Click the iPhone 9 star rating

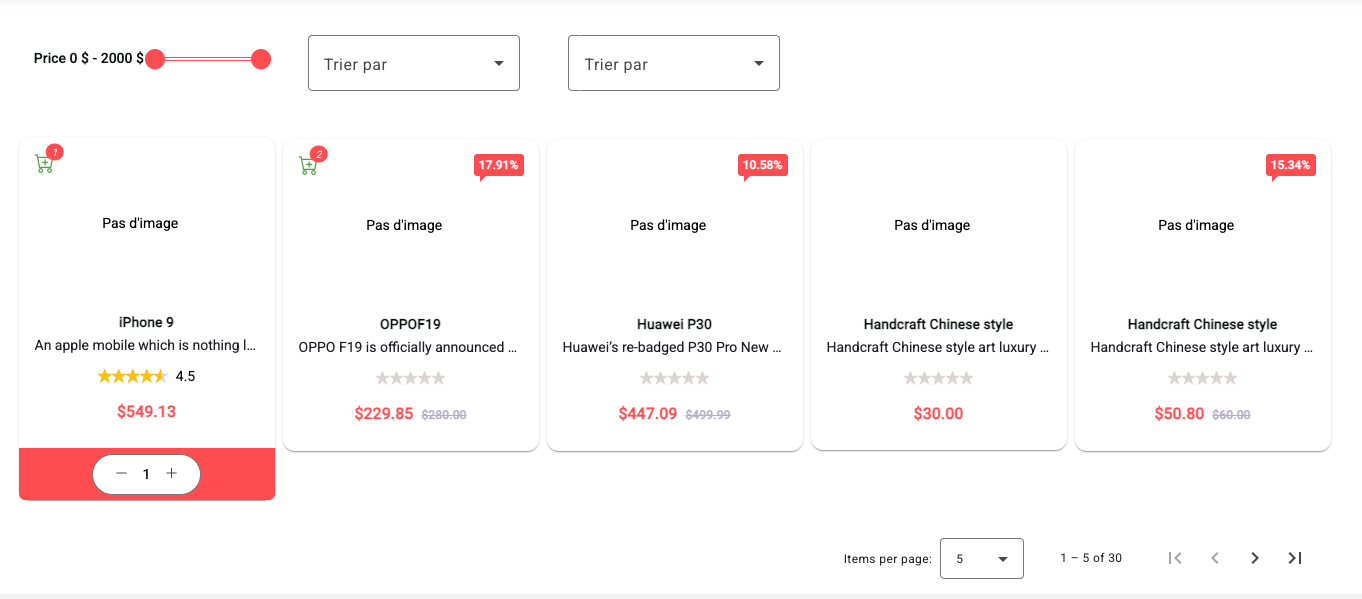132,377
